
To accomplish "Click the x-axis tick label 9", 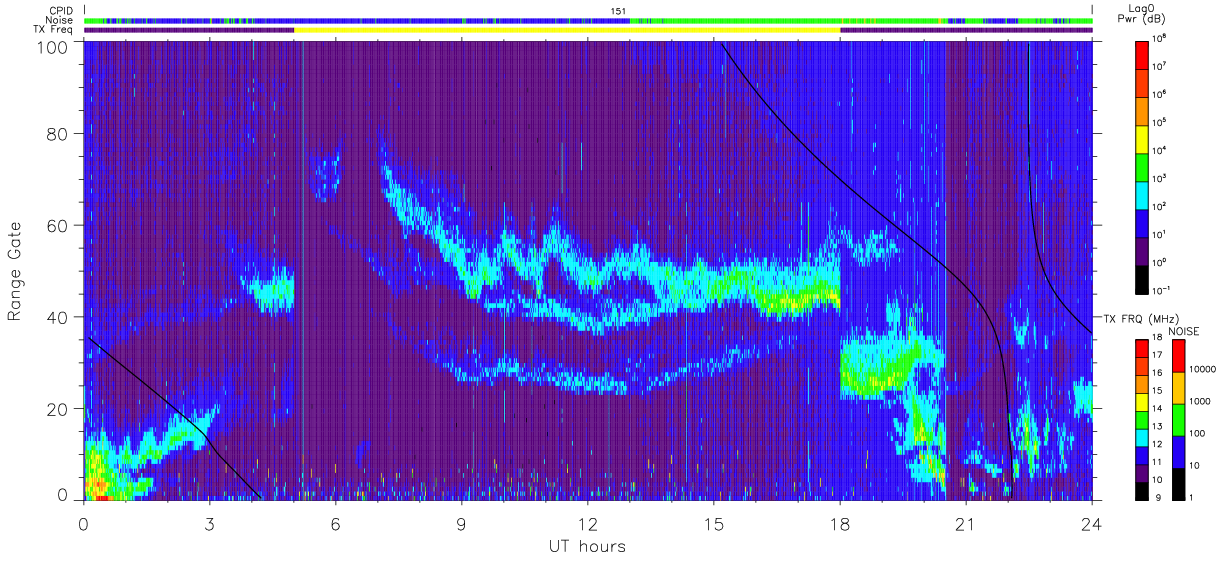I will 461,524.
